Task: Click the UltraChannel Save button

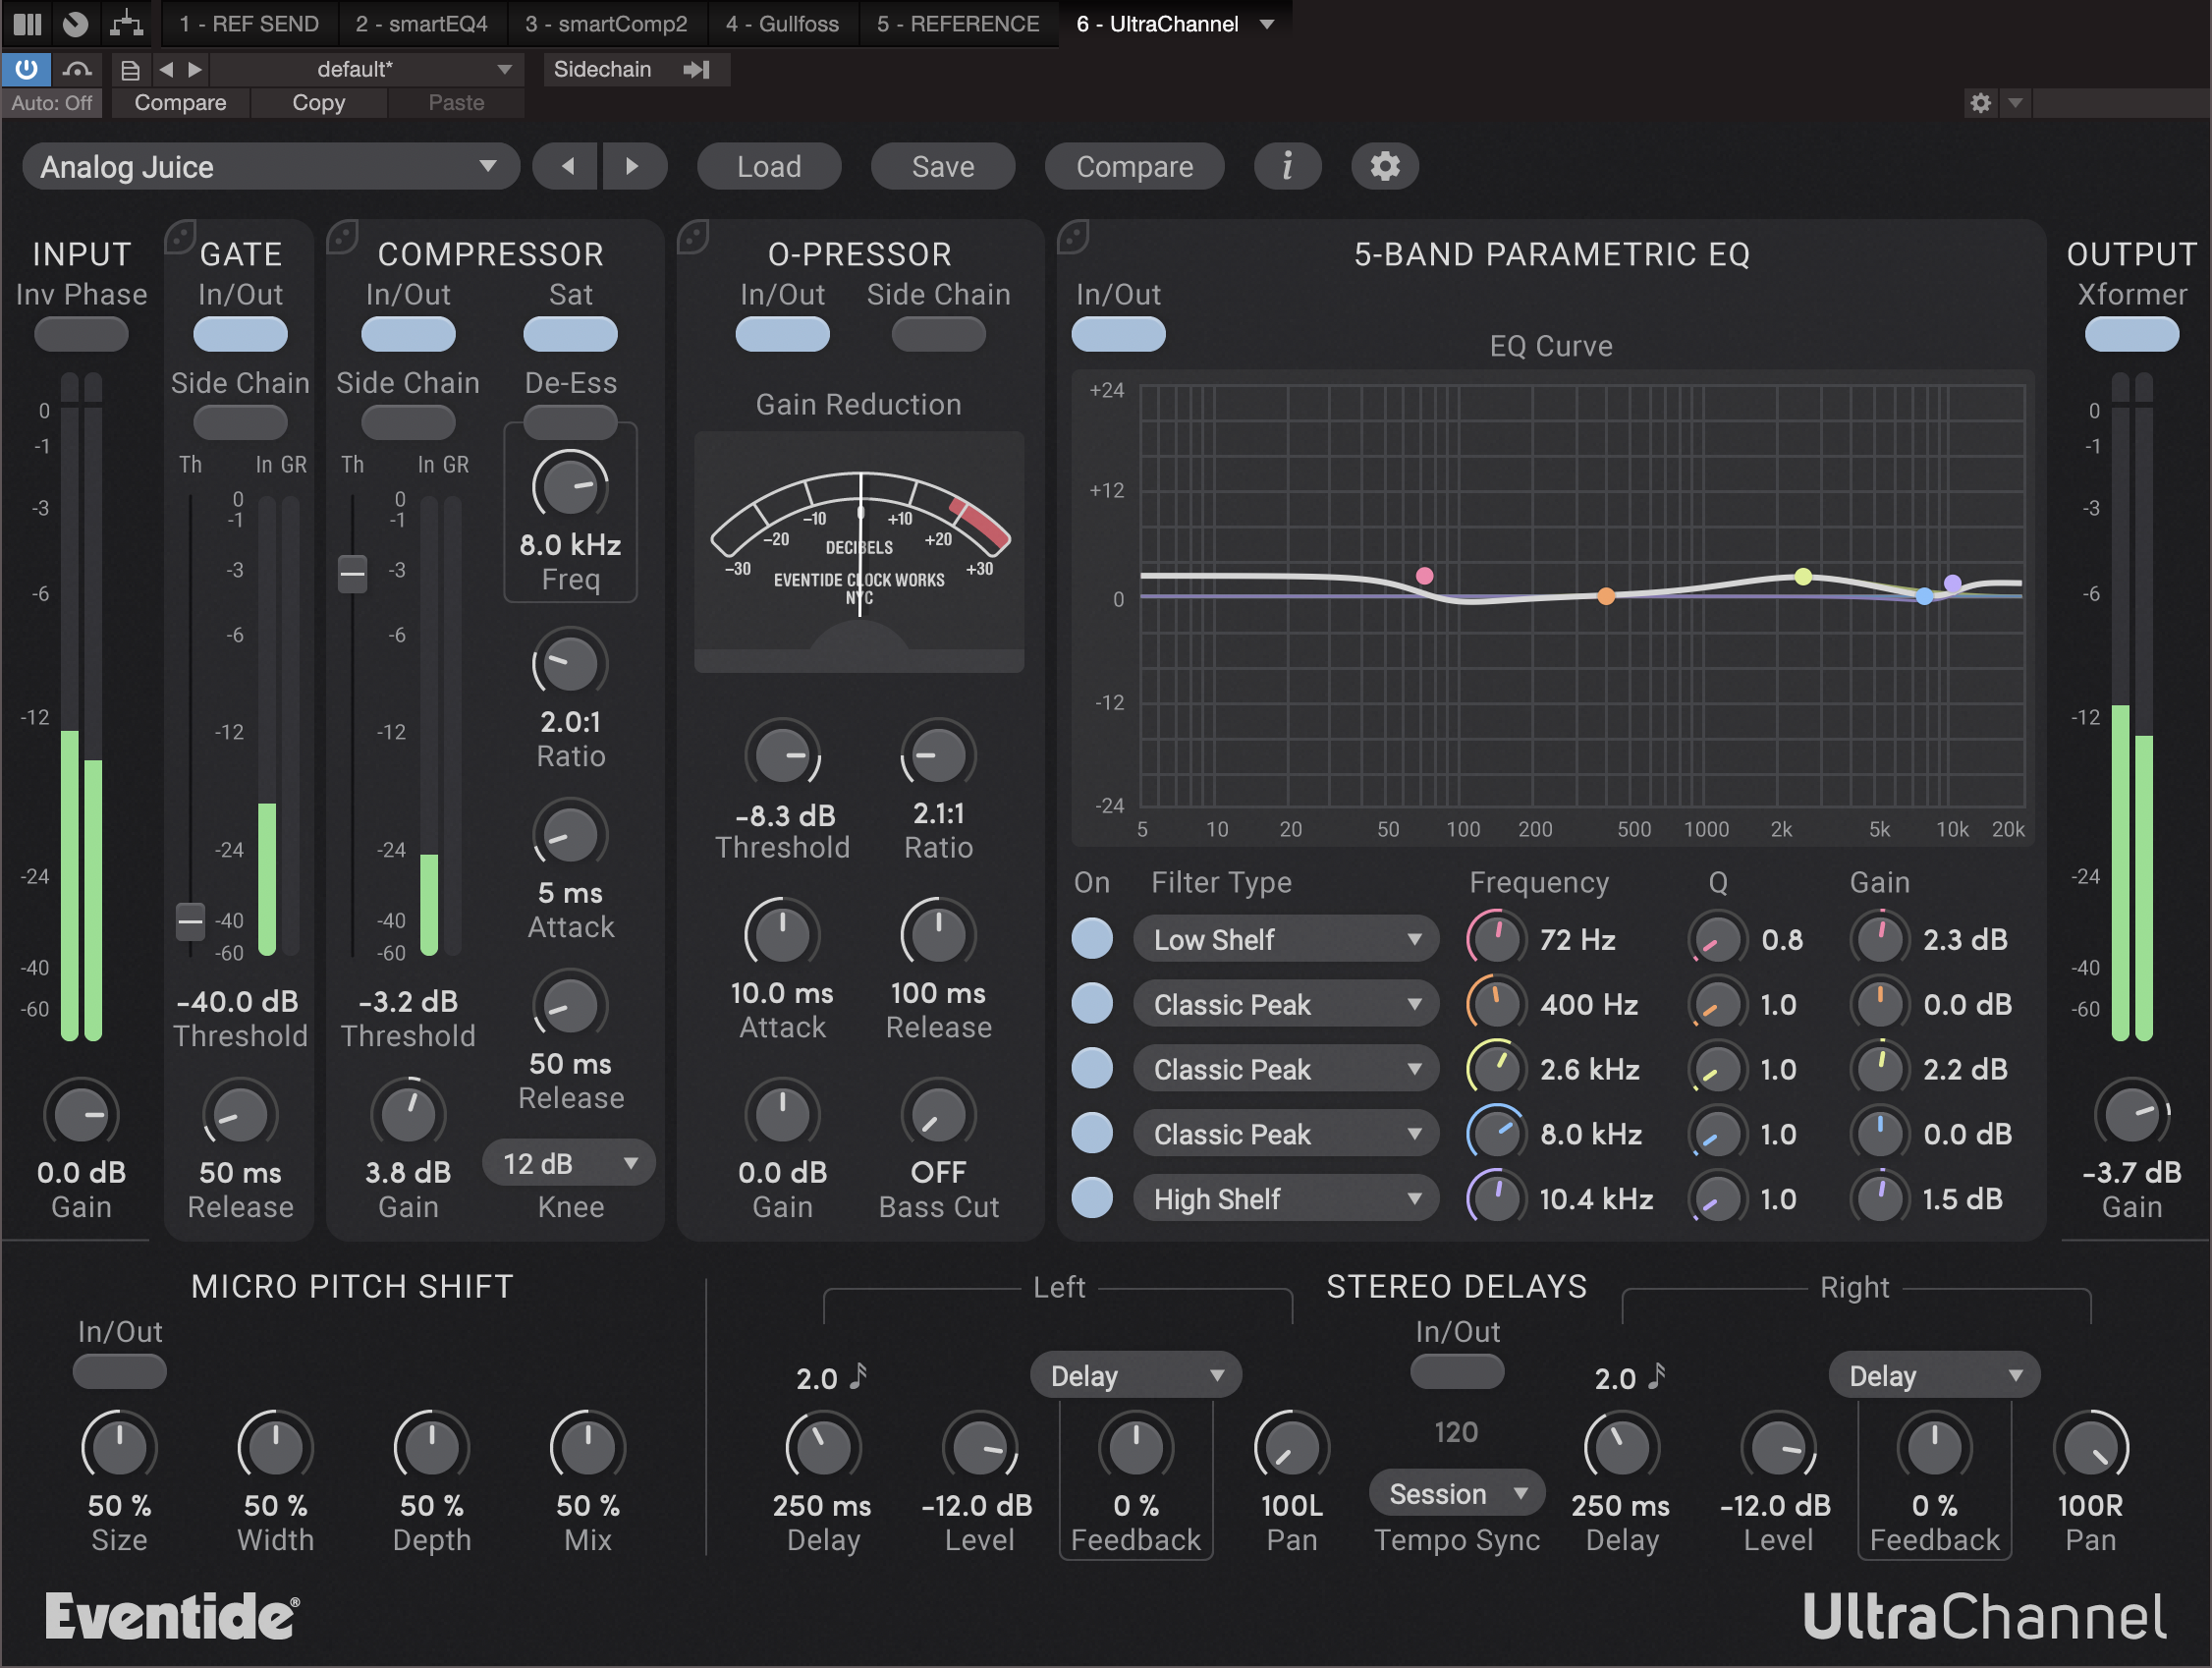Action: click(x=942, y=166)
